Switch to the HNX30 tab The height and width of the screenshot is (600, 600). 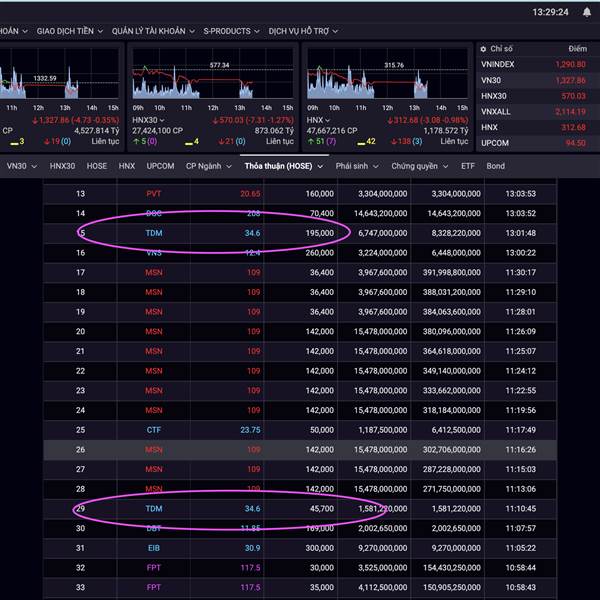coord(62,166)
